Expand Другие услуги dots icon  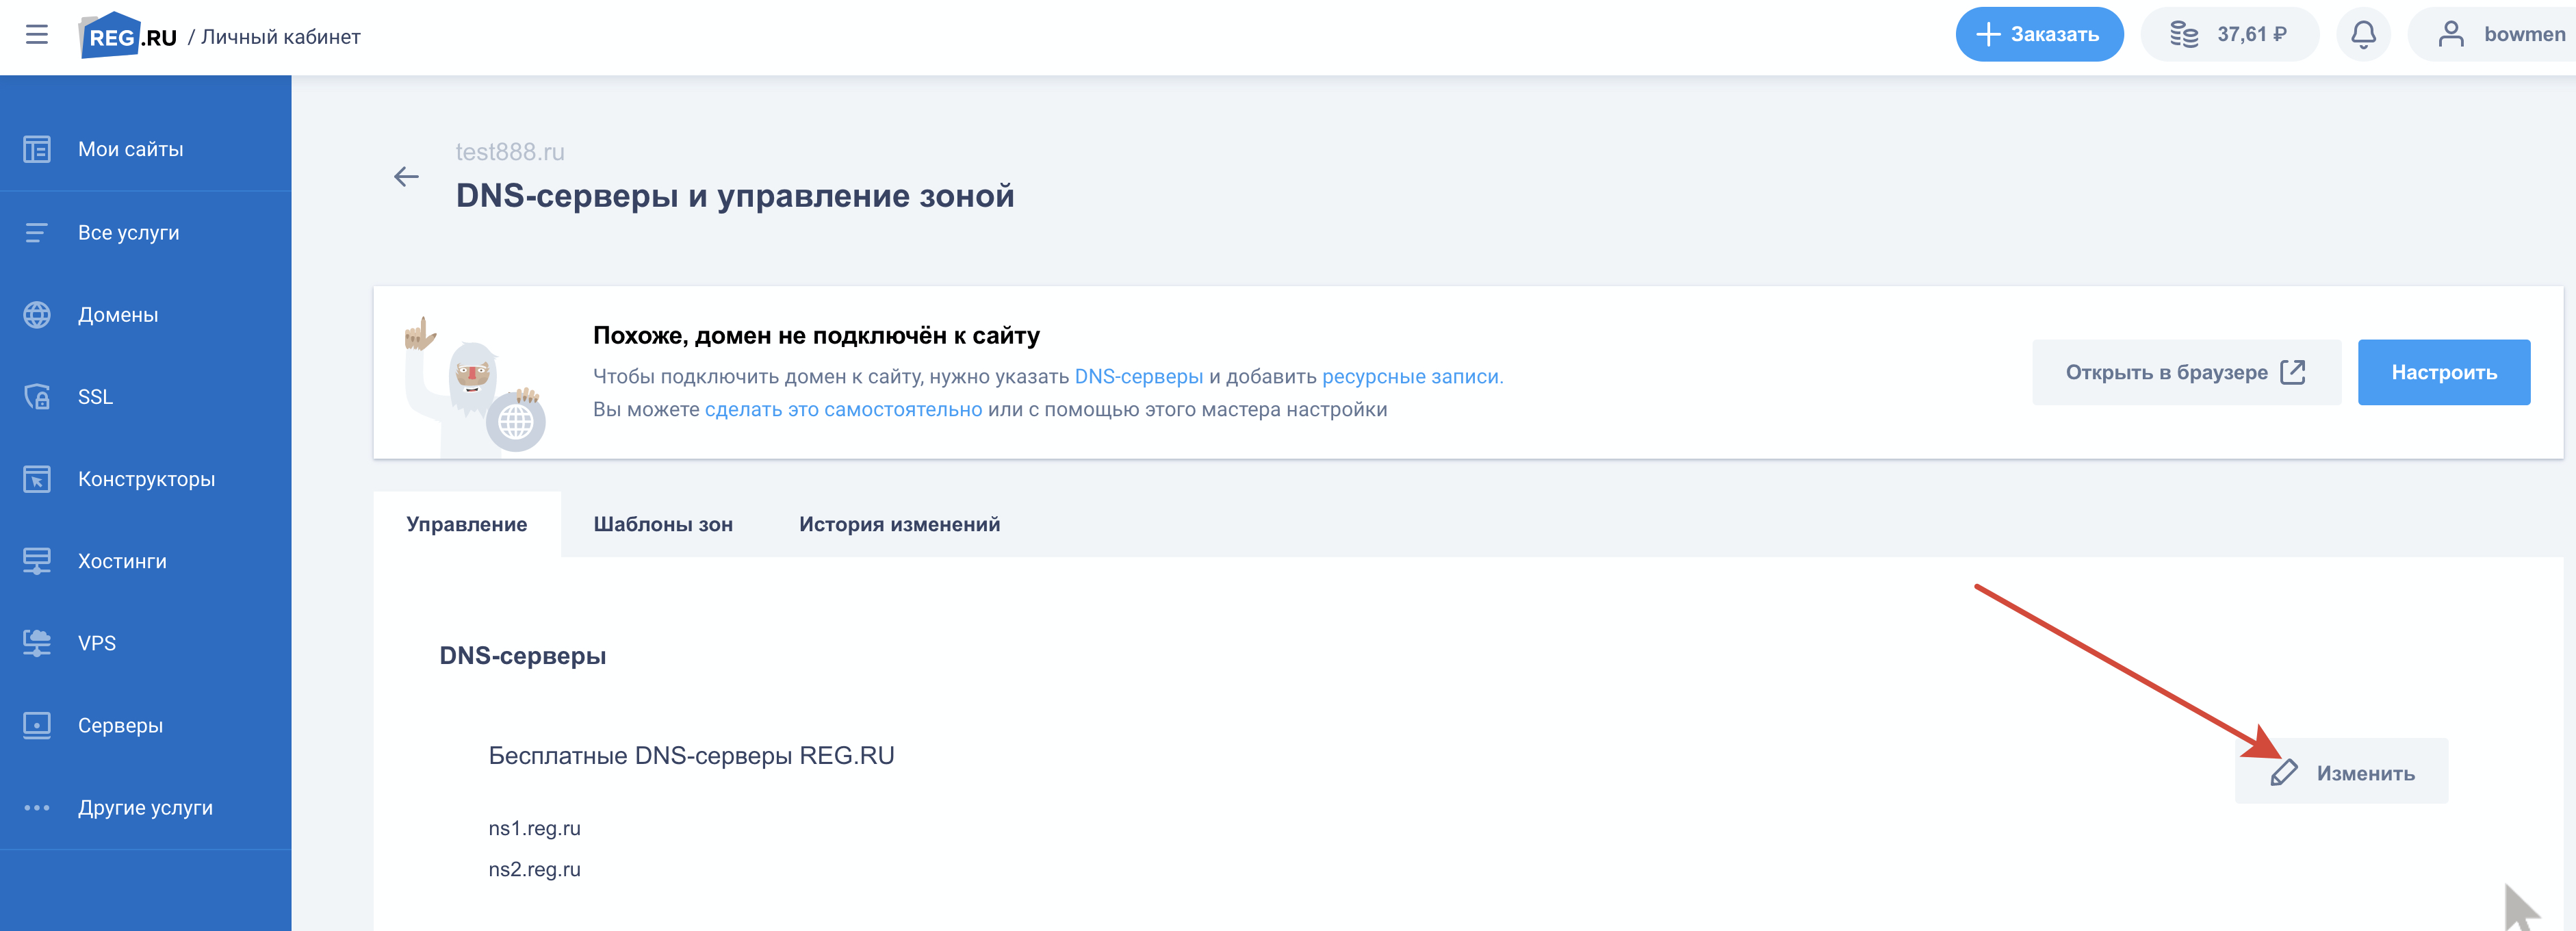pyautogui.click(x=37, y=808)
